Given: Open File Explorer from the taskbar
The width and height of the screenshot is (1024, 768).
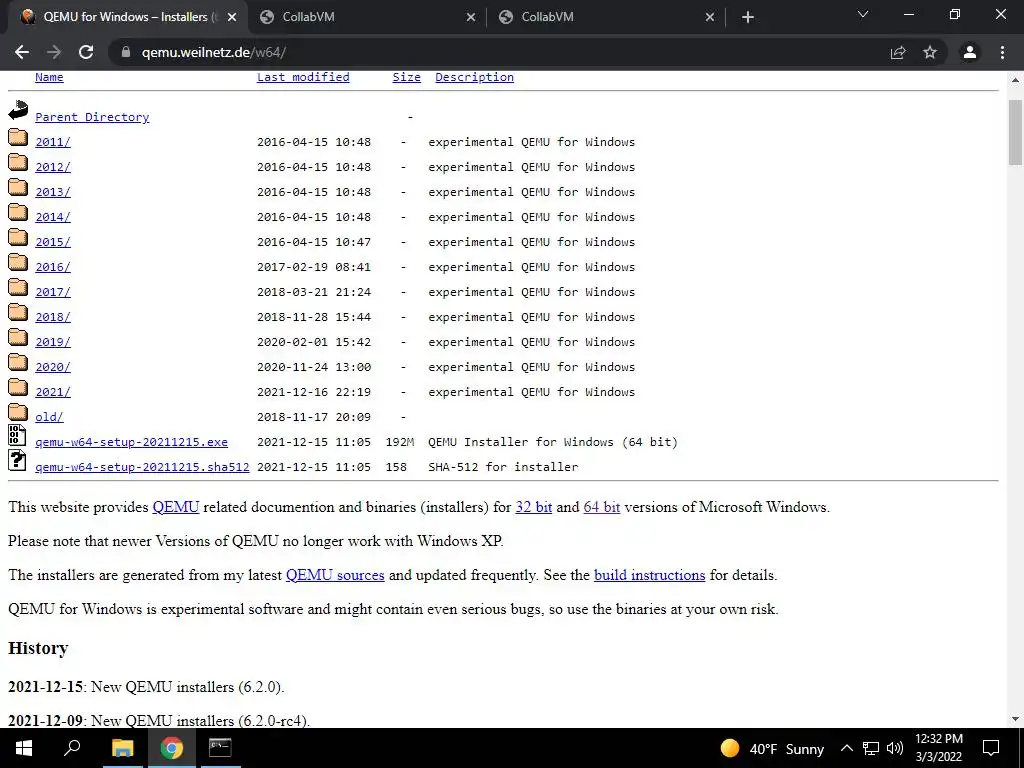Looking at the screenshot, I should pos(122,748).
